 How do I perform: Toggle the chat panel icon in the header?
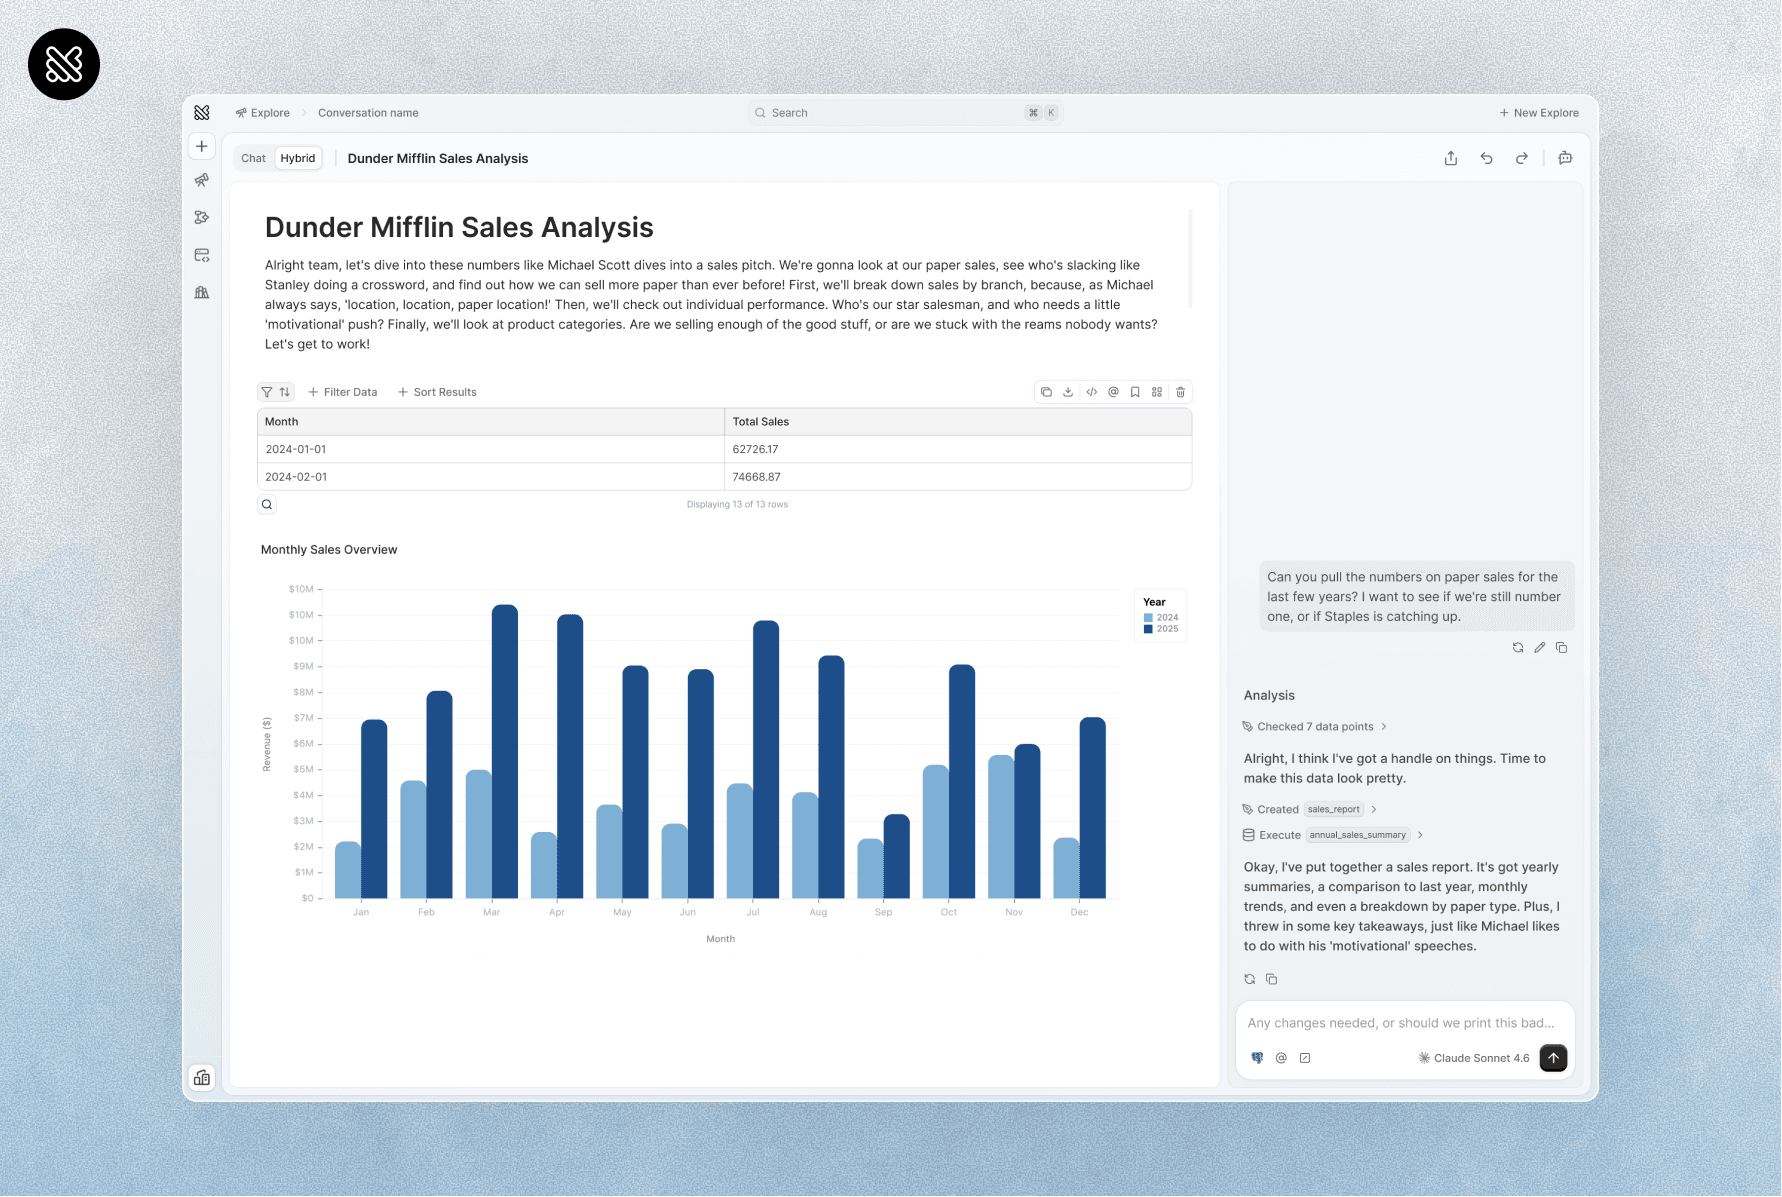(x=1566, y=158)
